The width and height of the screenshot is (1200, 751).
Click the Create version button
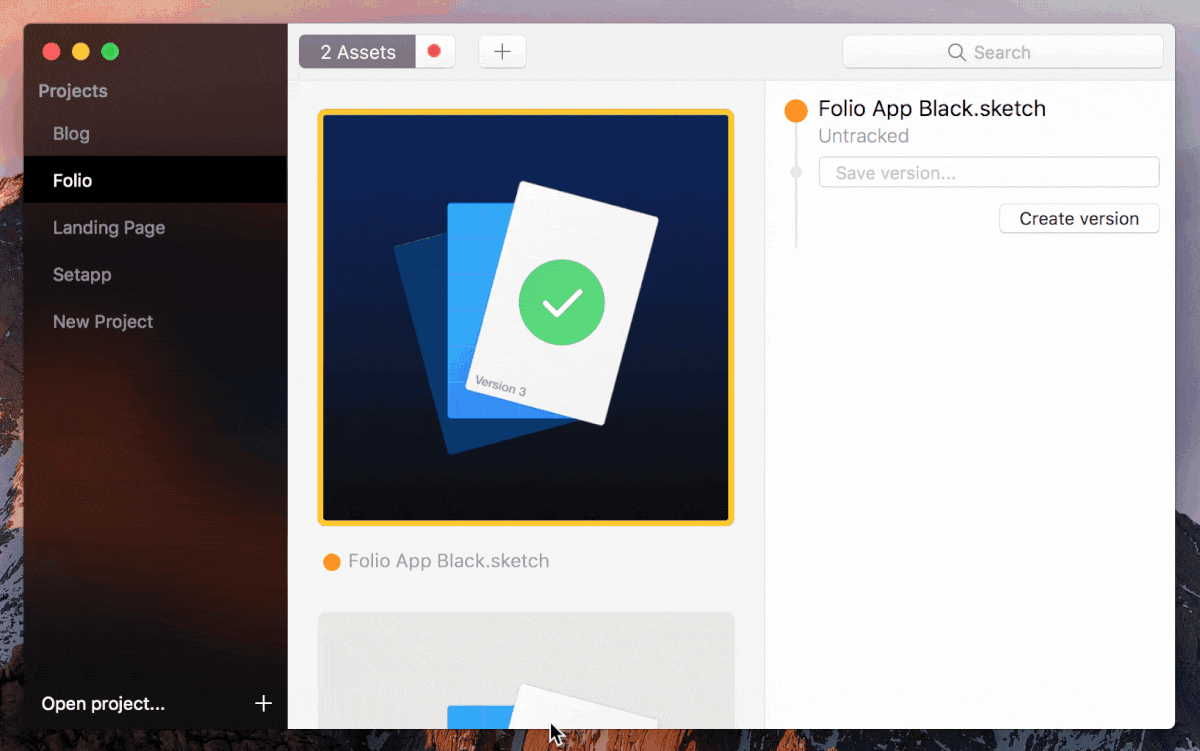coord(1079,218)
